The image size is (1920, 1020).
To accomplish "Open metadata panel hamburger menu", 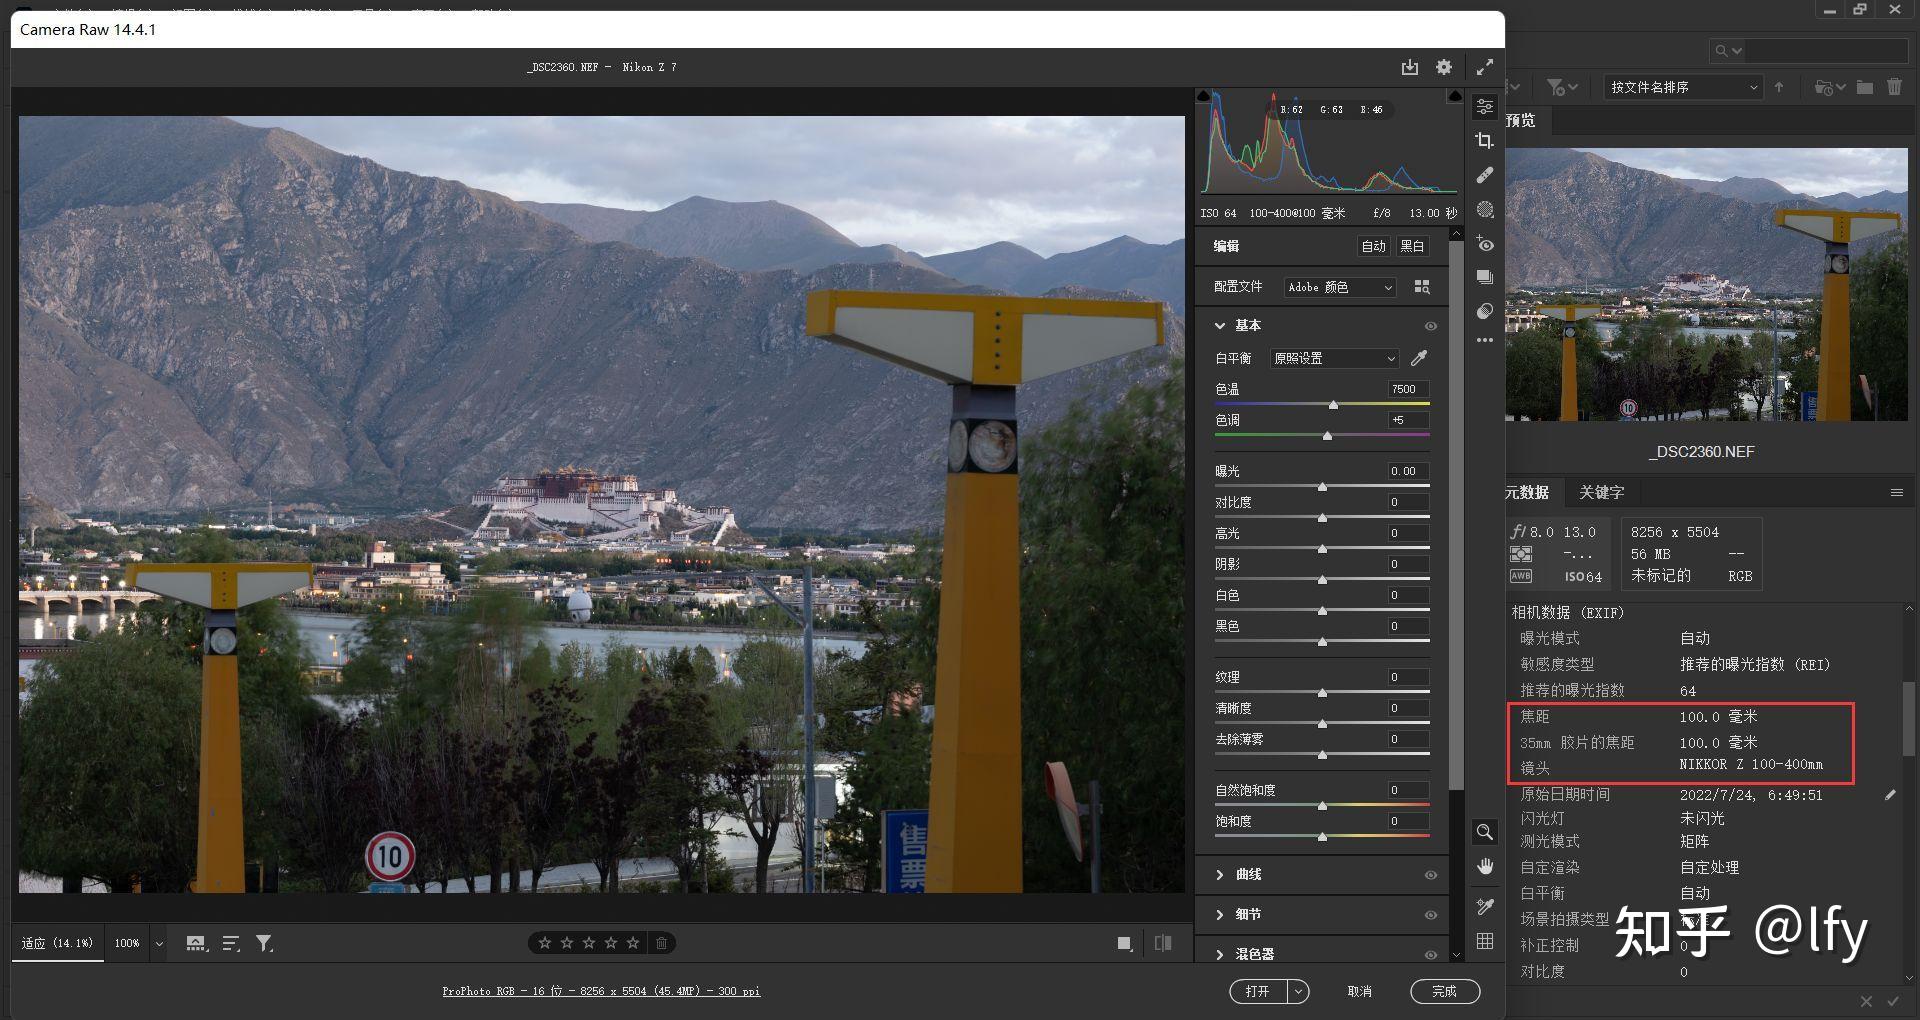I will click(1896, 492).
